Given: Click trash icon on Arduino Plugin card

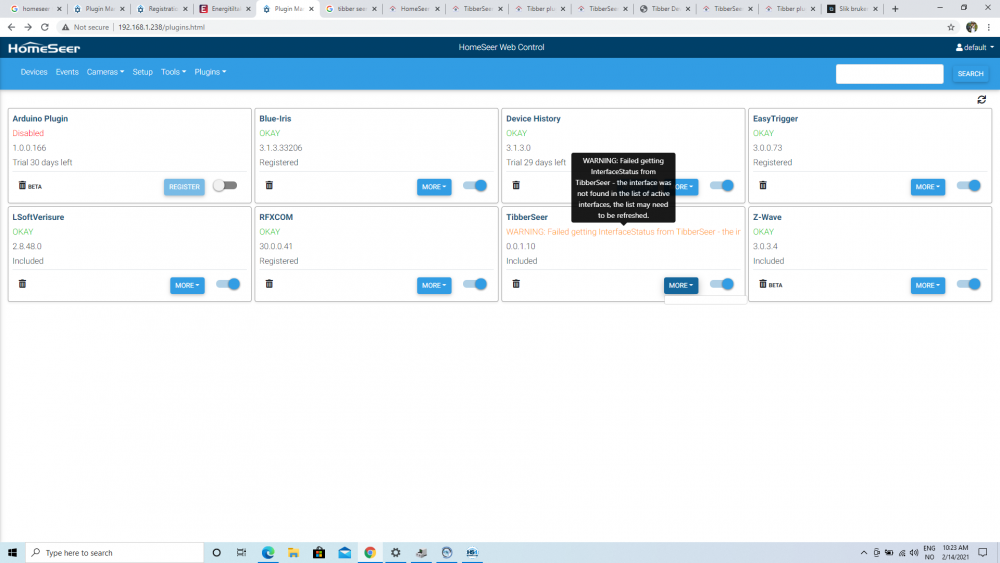Looking at the screenshot, I should coord(22,185).
